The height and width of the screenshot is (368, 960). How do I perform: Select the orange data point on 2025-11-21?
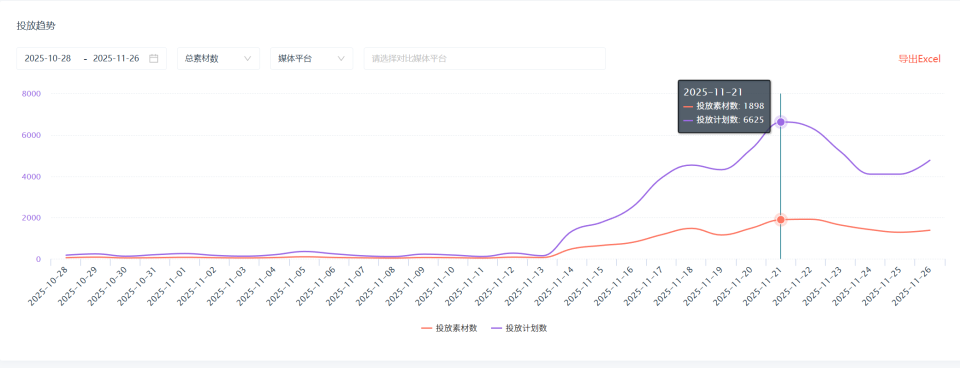tap(781, 220)
